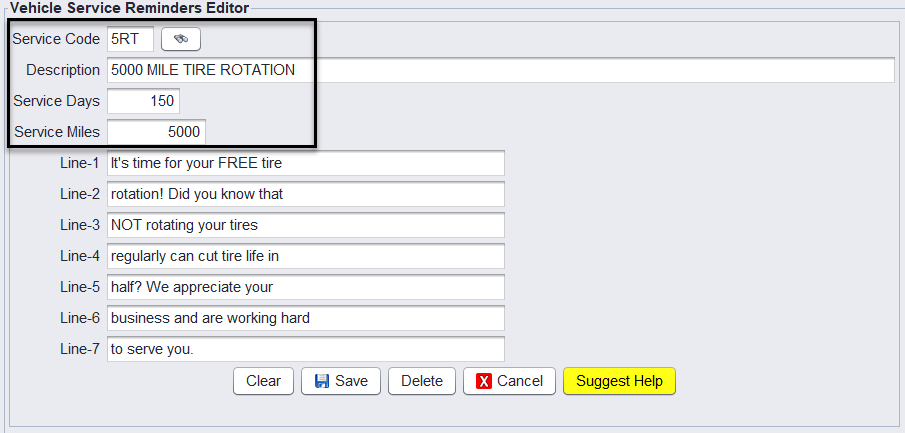Screen dimensions: 905x433
Task: Place cursor in Line-2 text field
Action: pyautogui.click(x=305, y=194)
